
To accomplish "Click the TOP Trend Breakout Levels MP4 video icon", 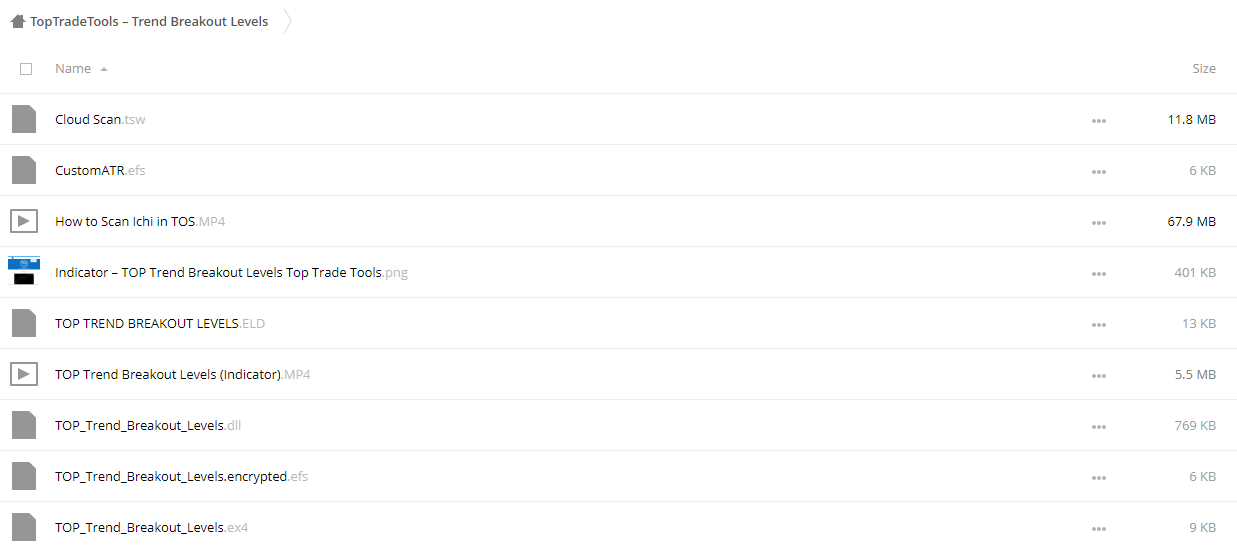I will click(24, 374).
